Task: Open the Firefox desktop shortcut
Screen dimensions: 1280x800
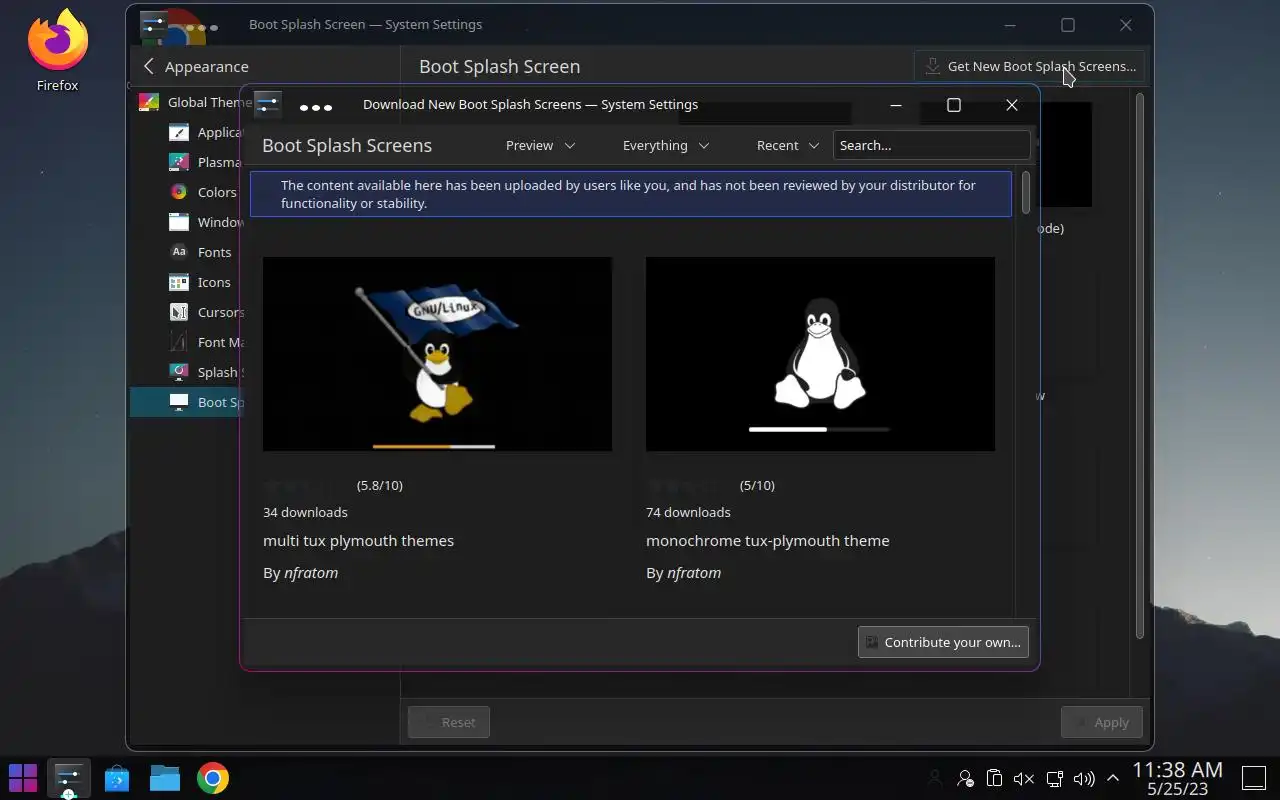Action: 58,50
